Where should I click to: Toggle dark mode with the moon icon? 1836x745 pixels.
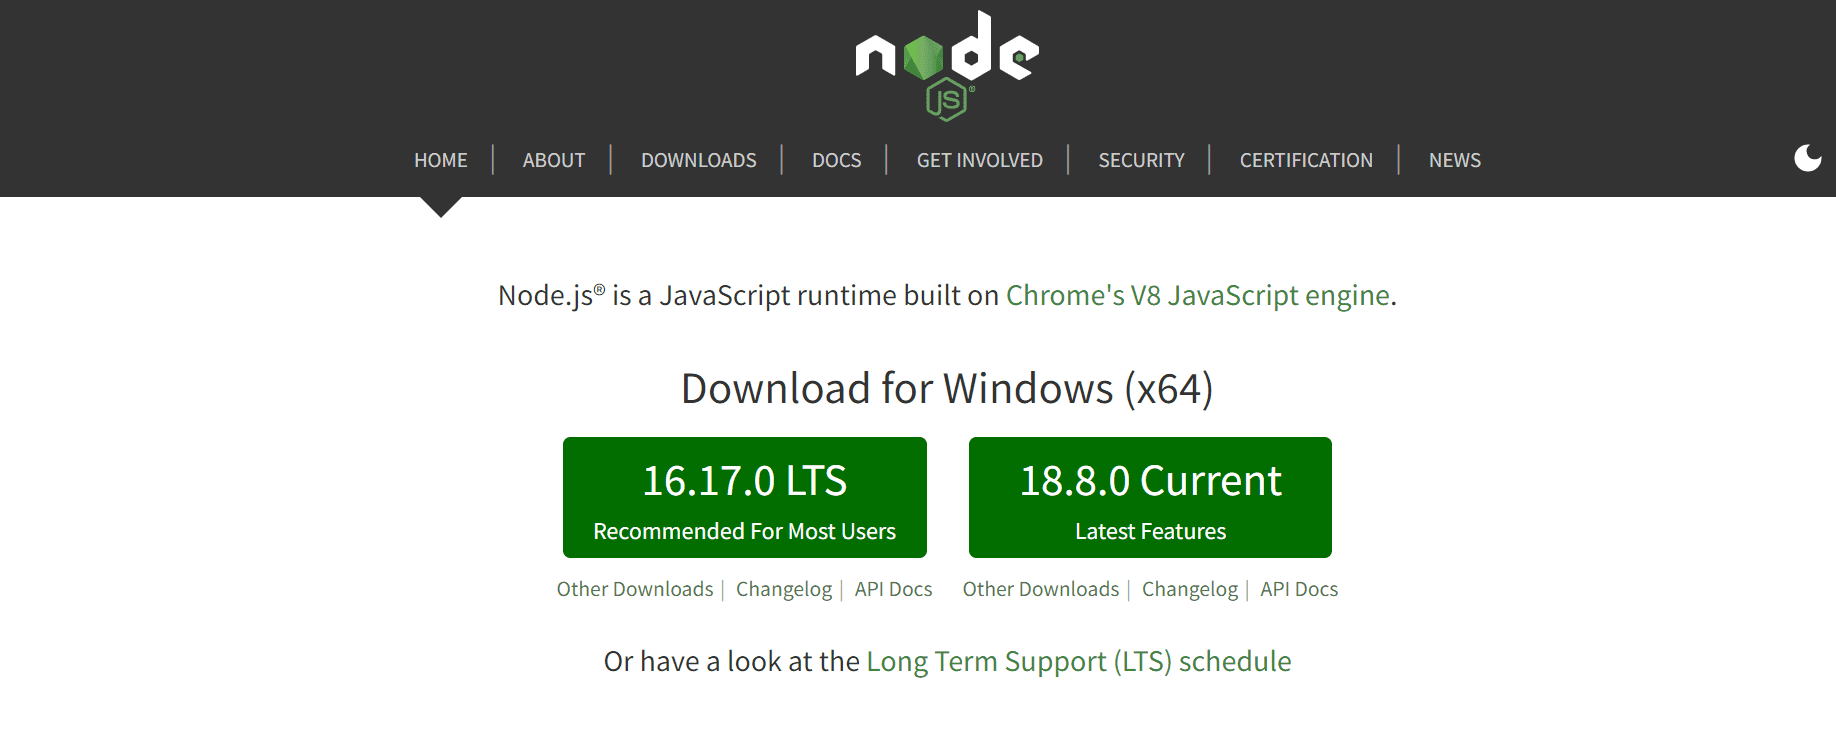pos(1808,158)
